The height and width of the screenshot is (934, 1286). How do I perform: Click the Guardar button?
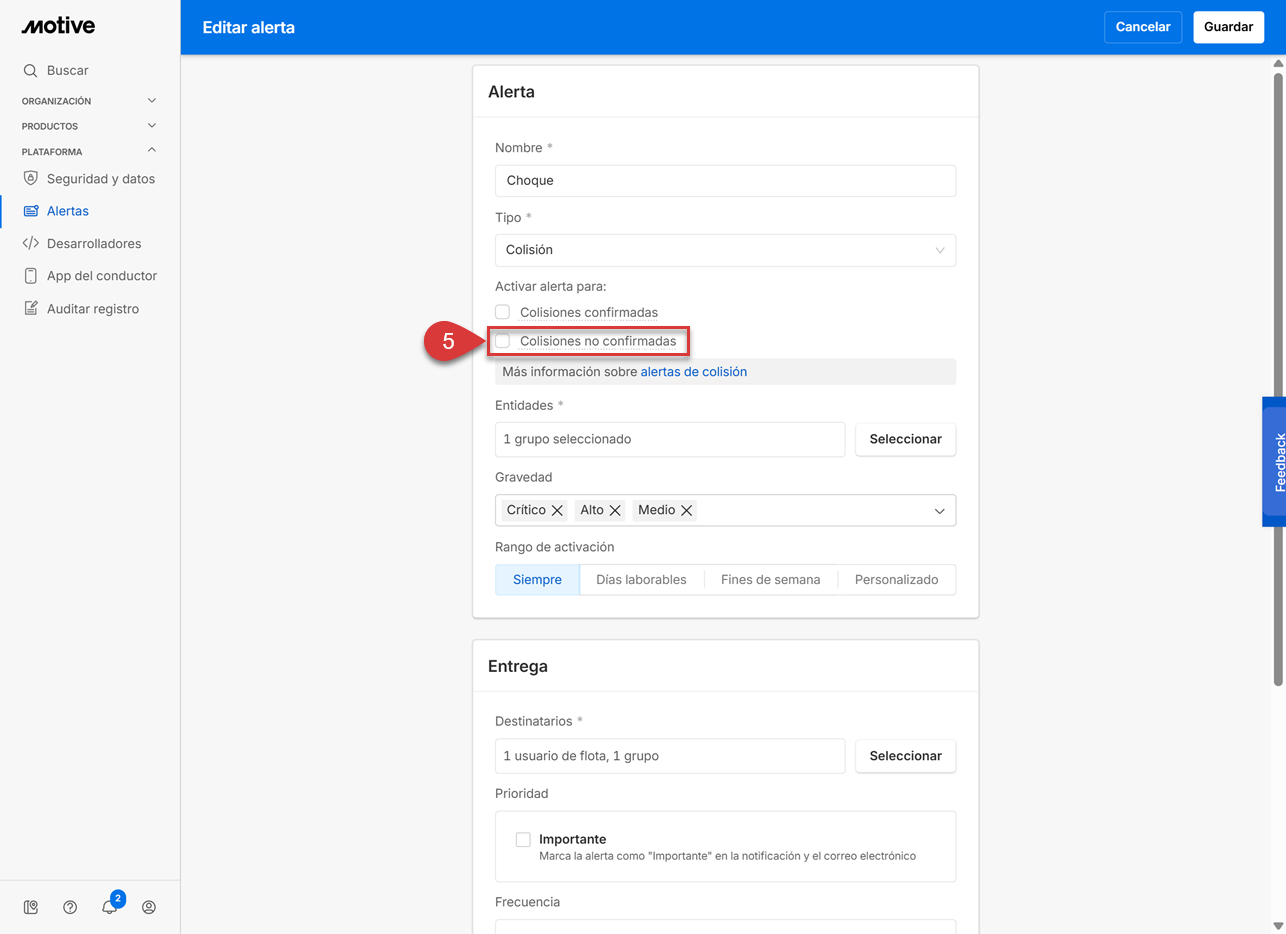coord(1228,27)
